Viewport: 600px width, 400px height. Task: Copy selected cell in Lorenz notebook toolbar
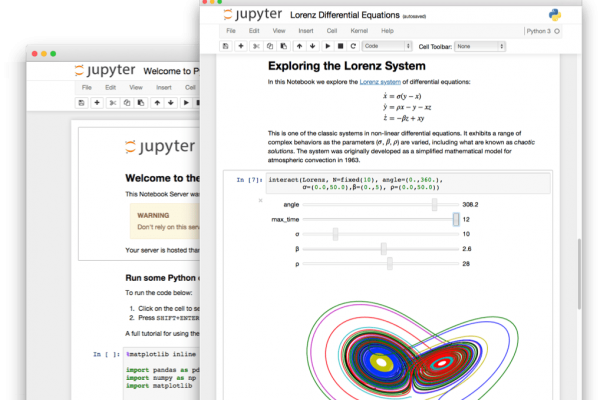(x=270, y=46)
